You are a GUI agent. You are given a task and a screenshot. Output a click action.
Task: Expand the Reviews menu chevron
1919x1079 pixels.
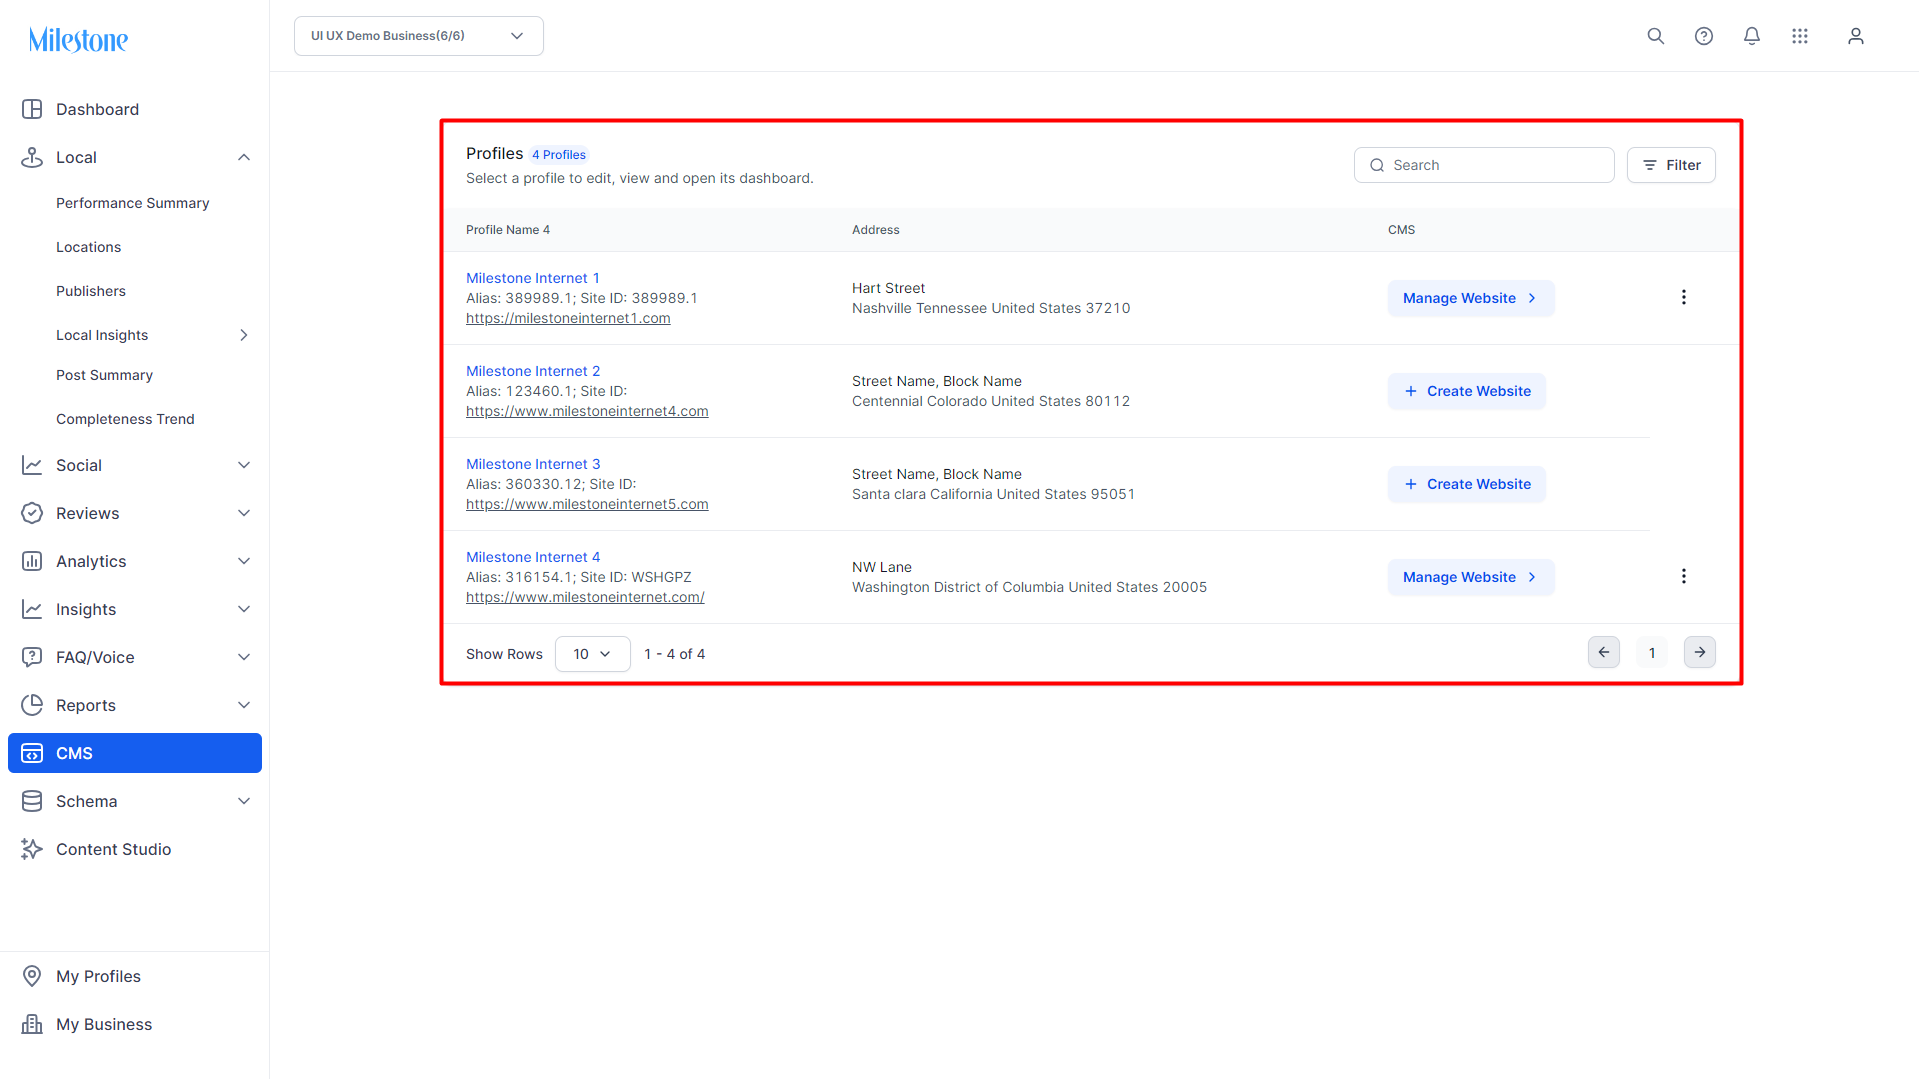[244, 513]
